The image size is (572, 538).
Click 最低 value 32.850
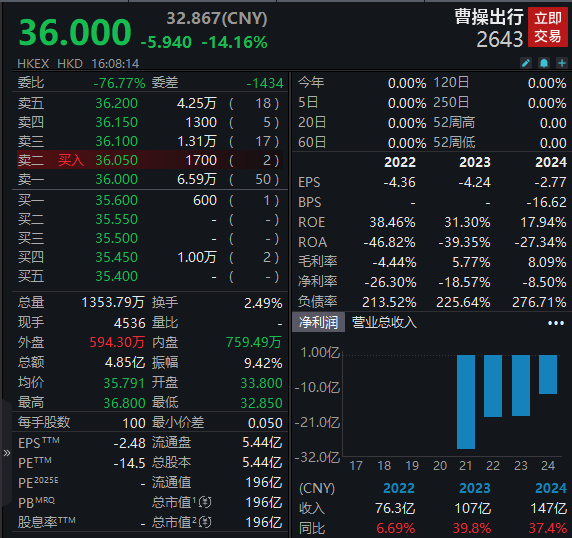click(x=261, y=403)
